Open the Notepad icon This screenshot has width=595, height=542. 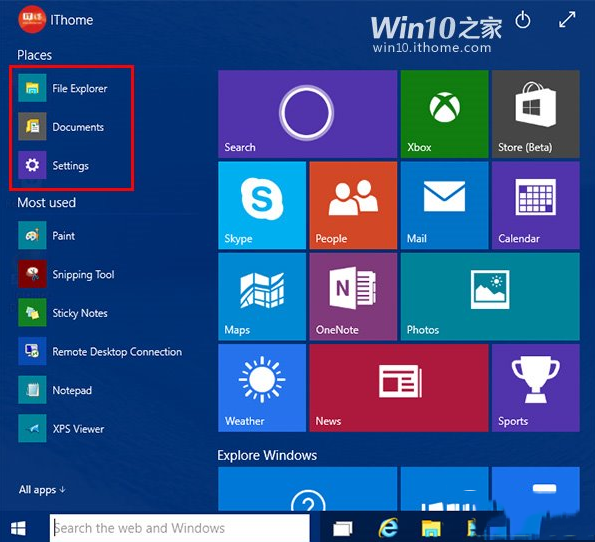coord(32,390)
